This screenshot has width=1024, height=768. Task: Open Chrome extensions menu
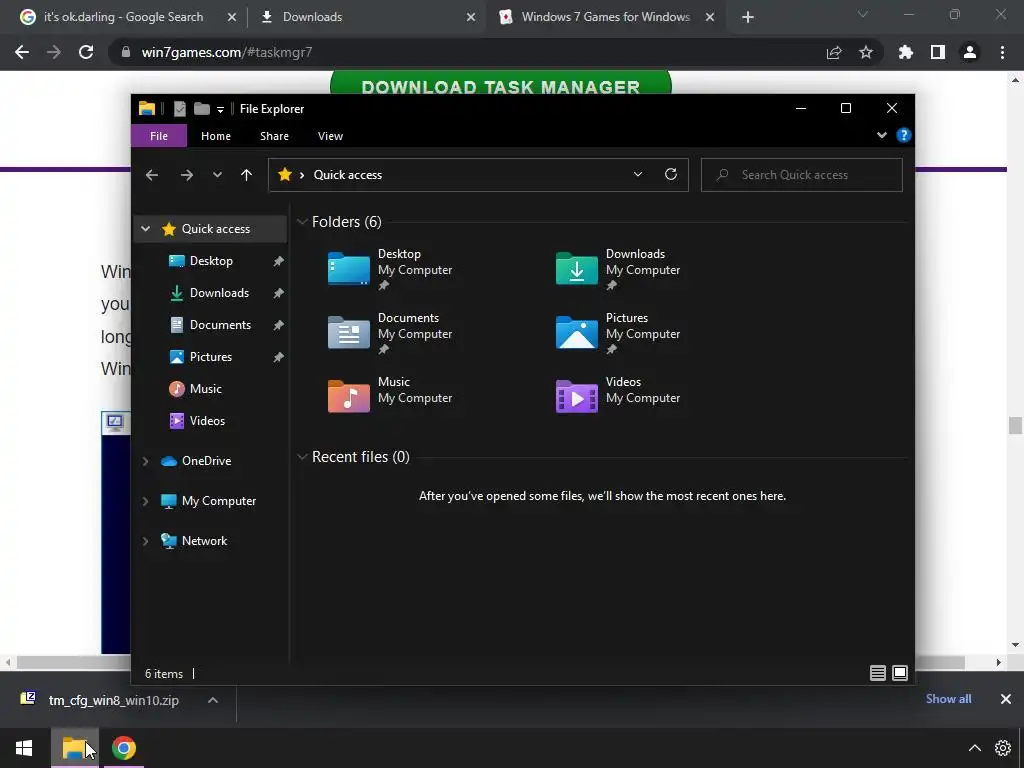pyautogui.click(x=906, y=52)
